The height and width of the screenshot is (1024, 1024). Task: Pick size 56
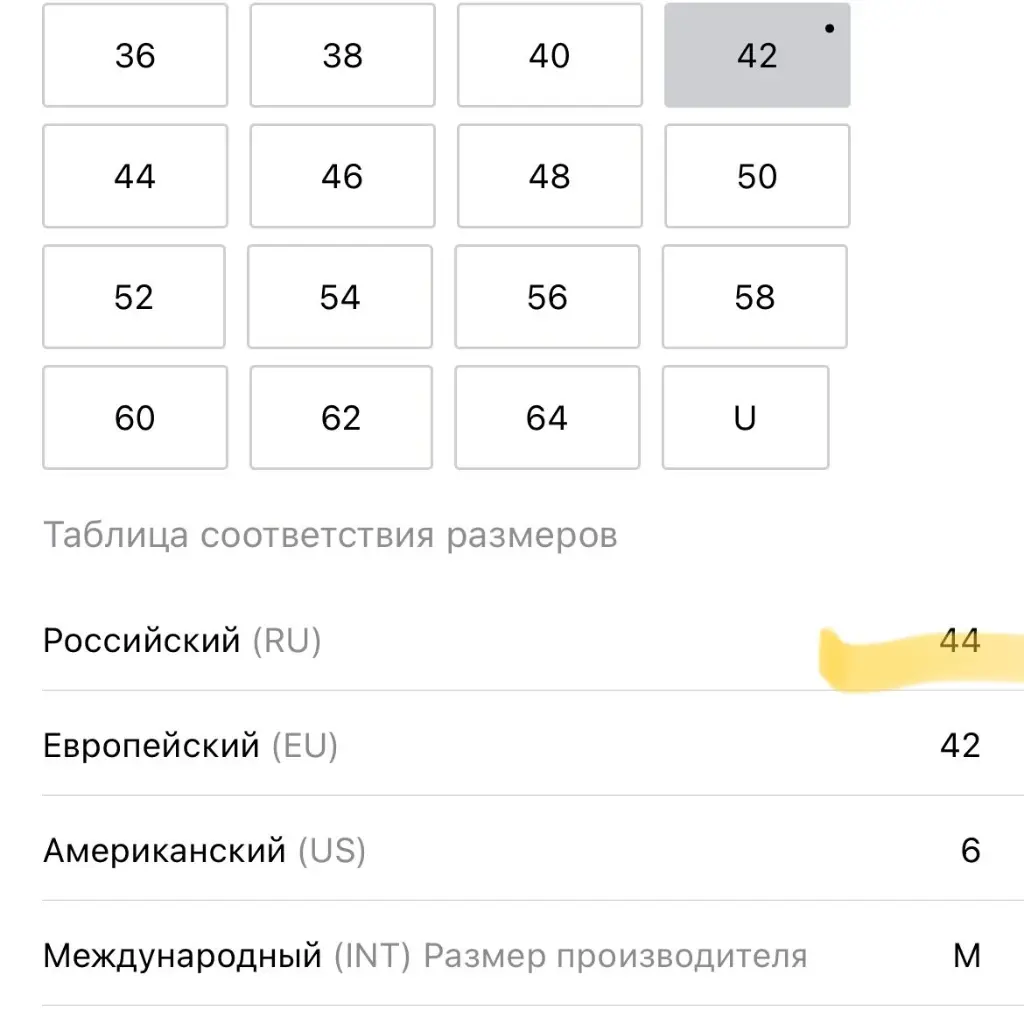[547, 296]
